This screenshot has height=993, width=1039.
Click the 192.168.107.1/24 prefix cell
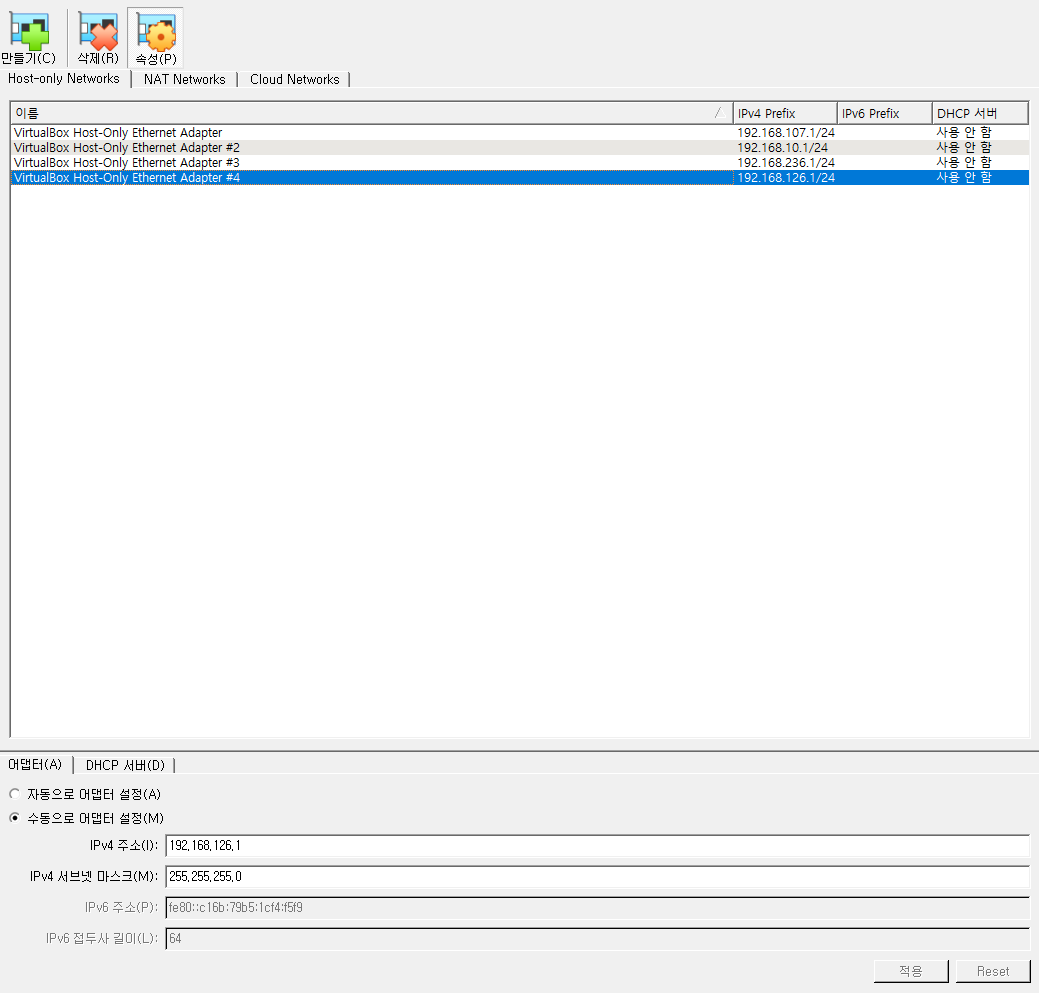tap(786, 132)
